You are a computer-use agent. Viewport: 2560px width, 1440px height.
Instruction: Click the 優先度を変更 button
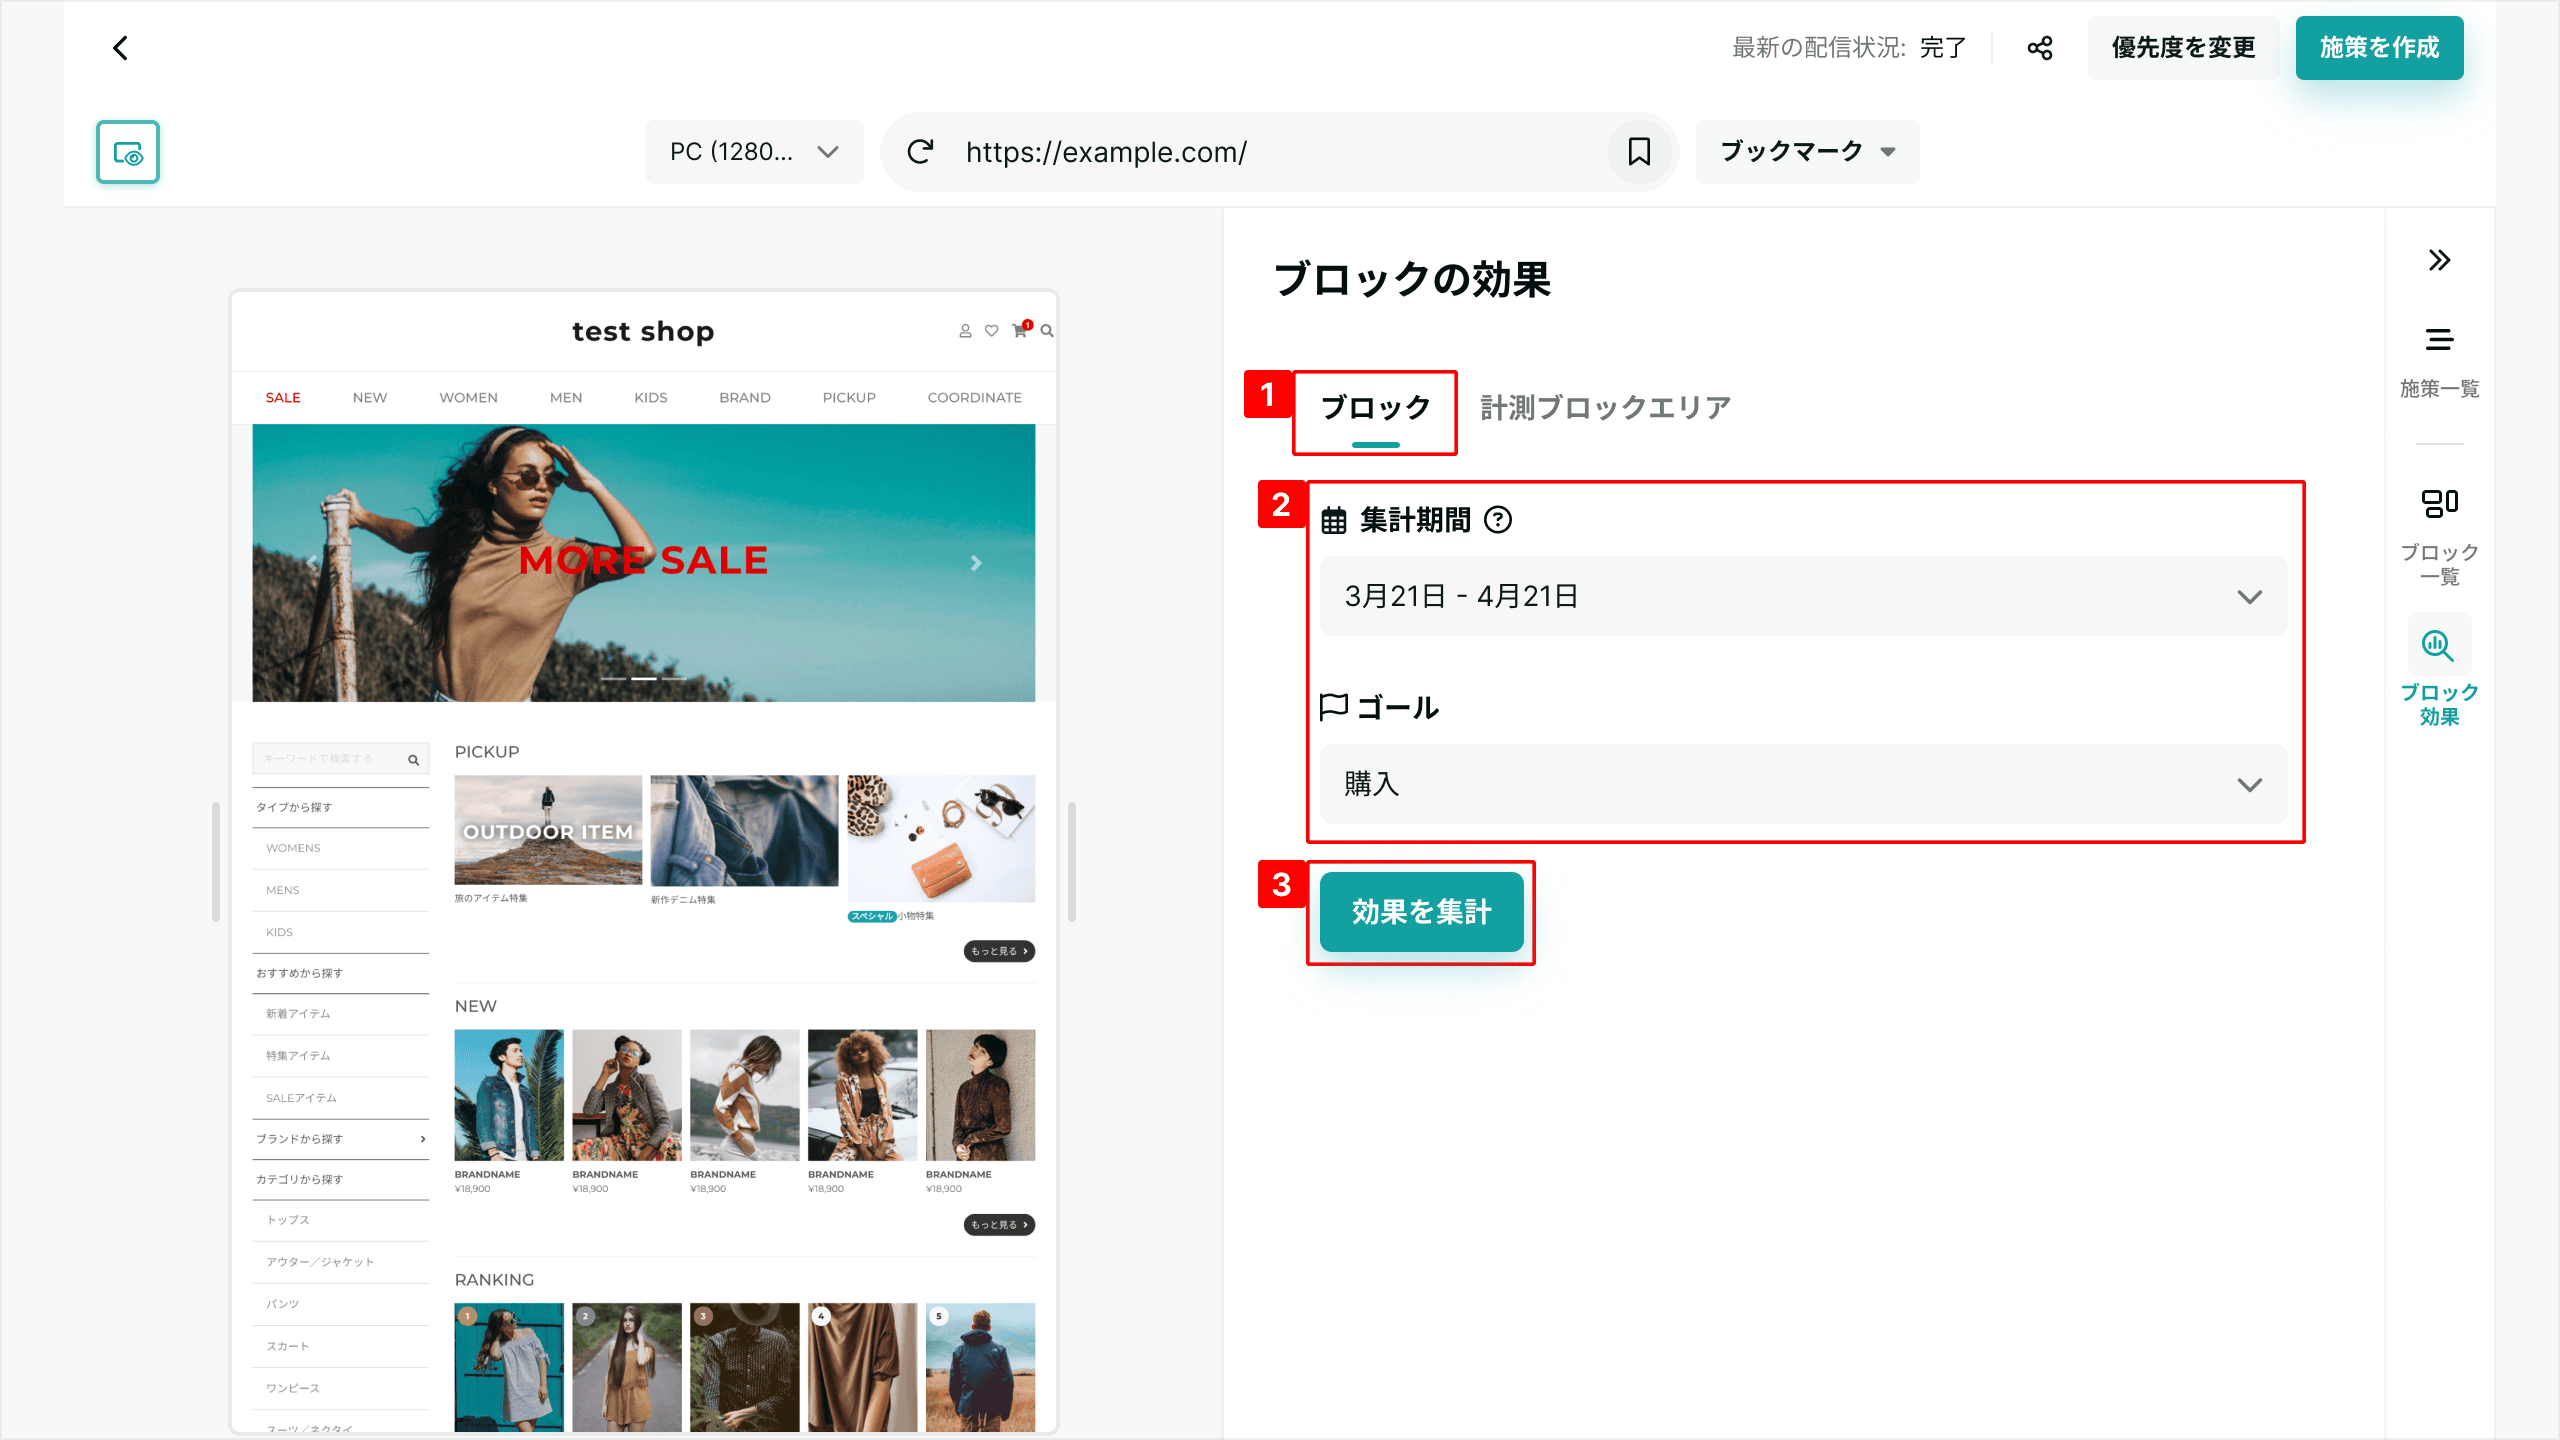click(x=2183, y=48)
